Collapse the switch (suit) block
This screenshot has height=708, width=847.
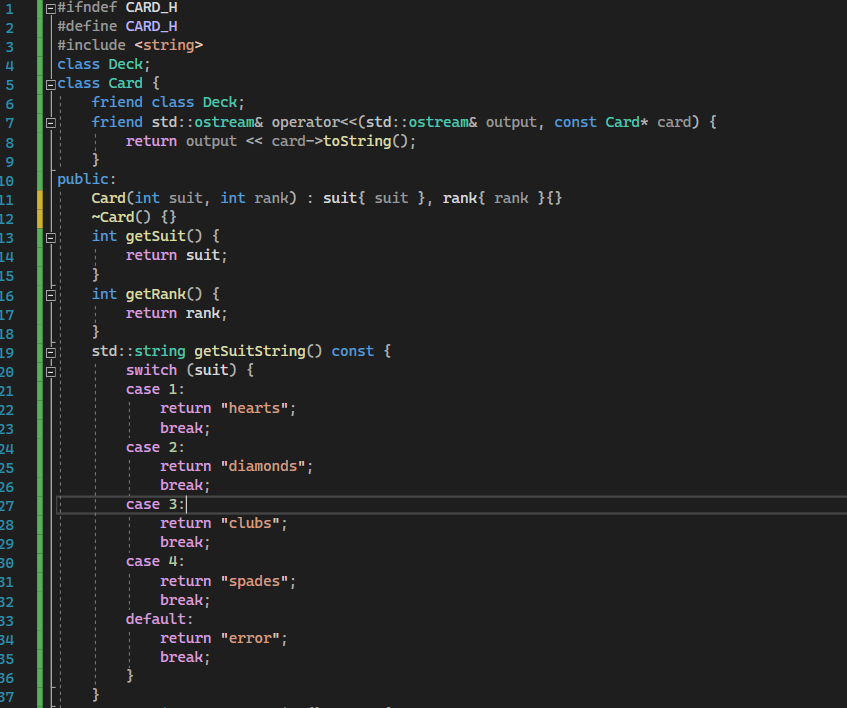coord(51,372)
